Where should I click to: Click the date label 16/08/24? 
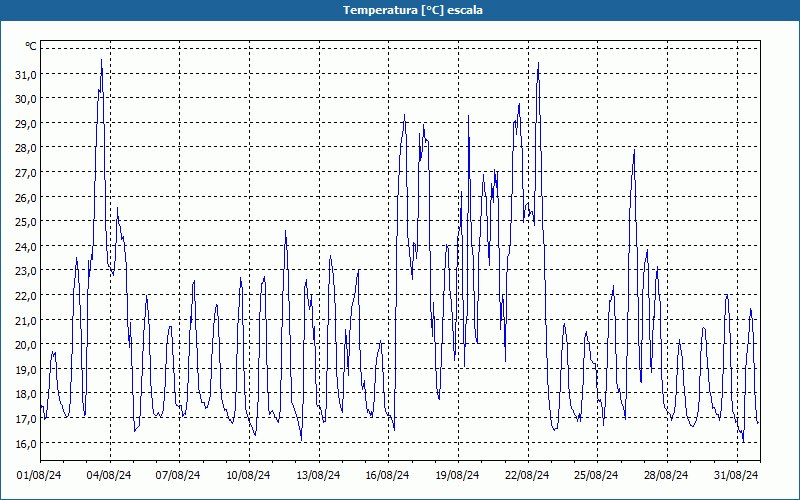coord(387,475)
